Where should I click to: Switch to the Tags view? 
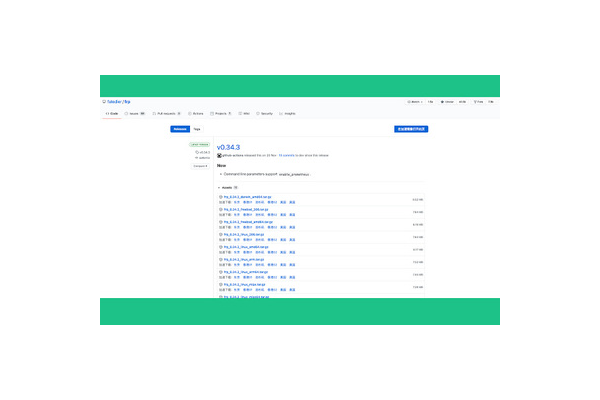[197, 129]
